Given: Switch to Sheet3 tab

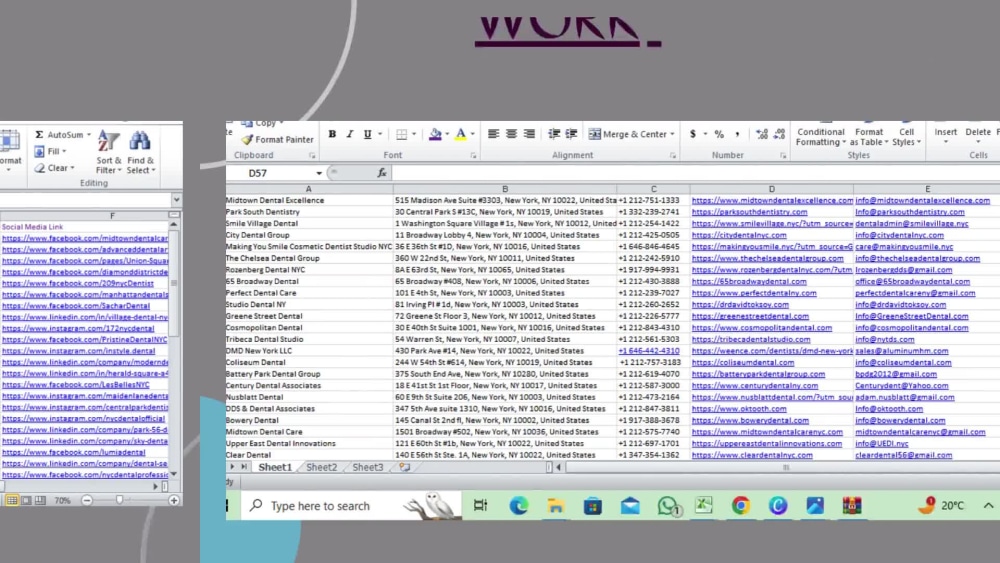Looking at the screenshot, I should click(368, 467).
